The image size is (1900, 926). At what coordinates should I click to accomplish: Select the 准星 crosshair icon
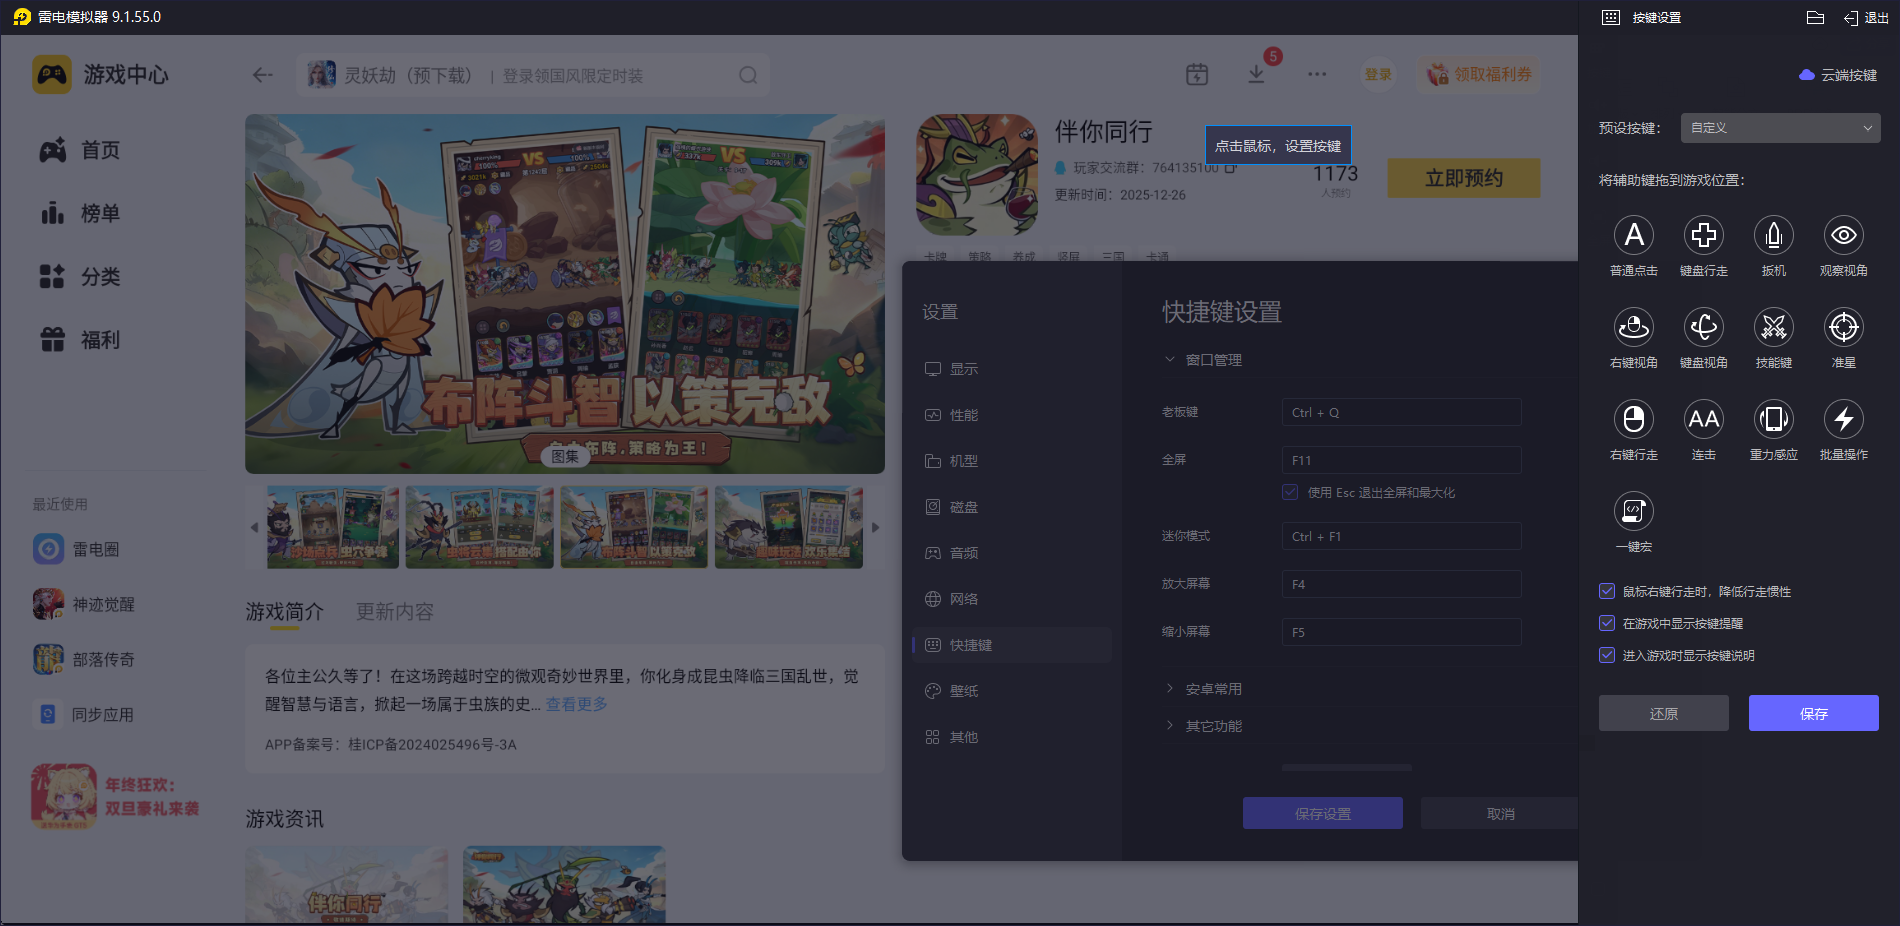coord(1844,327)
